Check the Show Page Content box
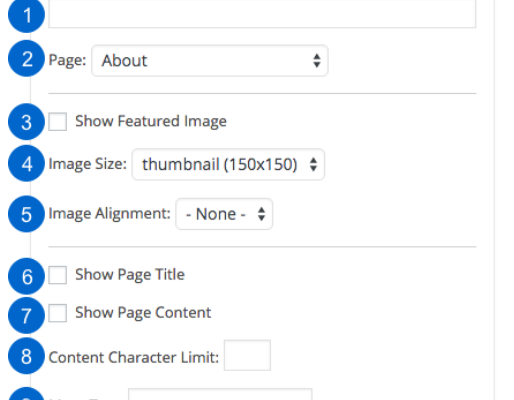This screenshot has height=400, width=514. (x=58, y=313)
